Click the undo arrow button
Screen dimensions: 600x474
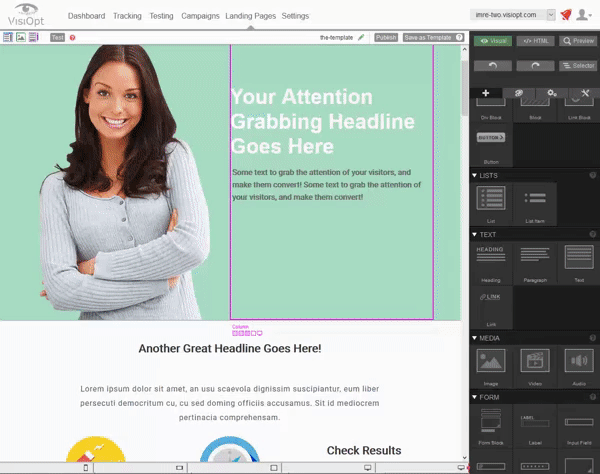[492, 65]
